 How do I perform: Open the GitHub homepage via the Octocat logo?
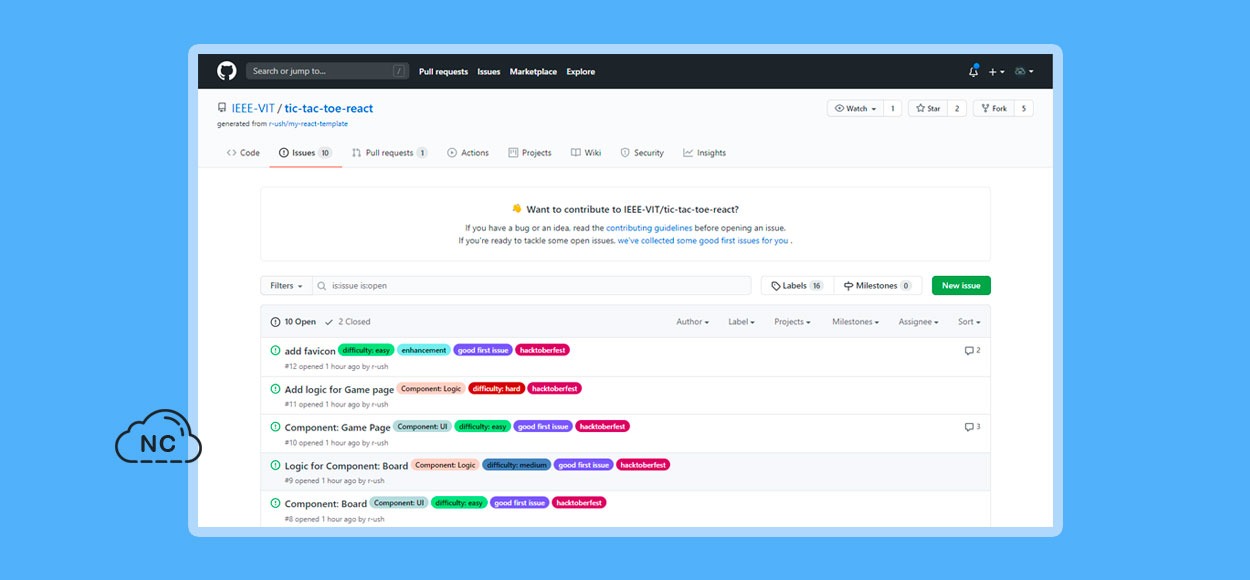(227, 71)
